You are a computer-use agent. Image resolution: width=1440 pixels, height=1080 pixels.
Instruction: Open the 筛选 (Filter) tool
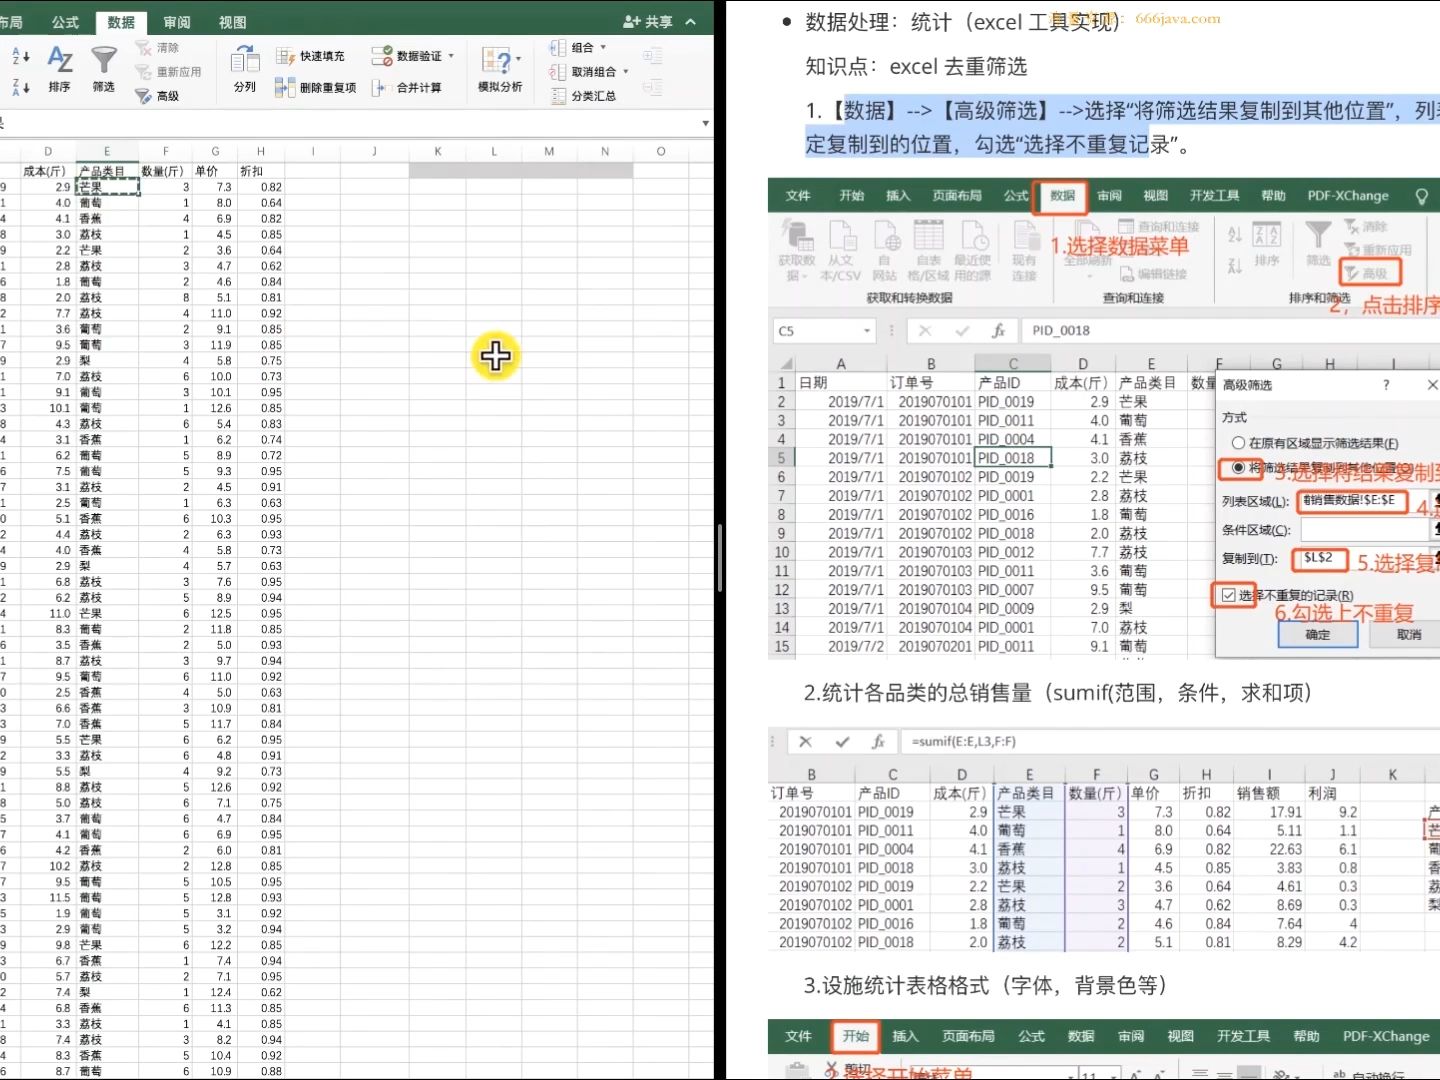103,70
